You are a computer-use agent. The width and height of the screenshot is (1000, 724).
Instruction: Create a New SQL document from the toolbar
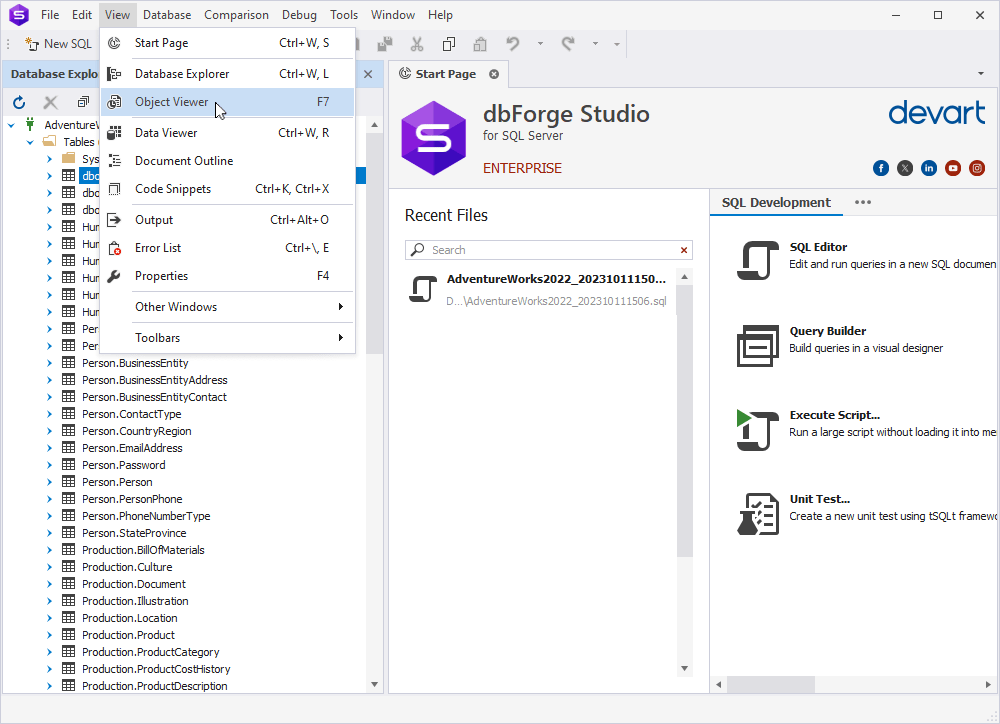(57, 44)
